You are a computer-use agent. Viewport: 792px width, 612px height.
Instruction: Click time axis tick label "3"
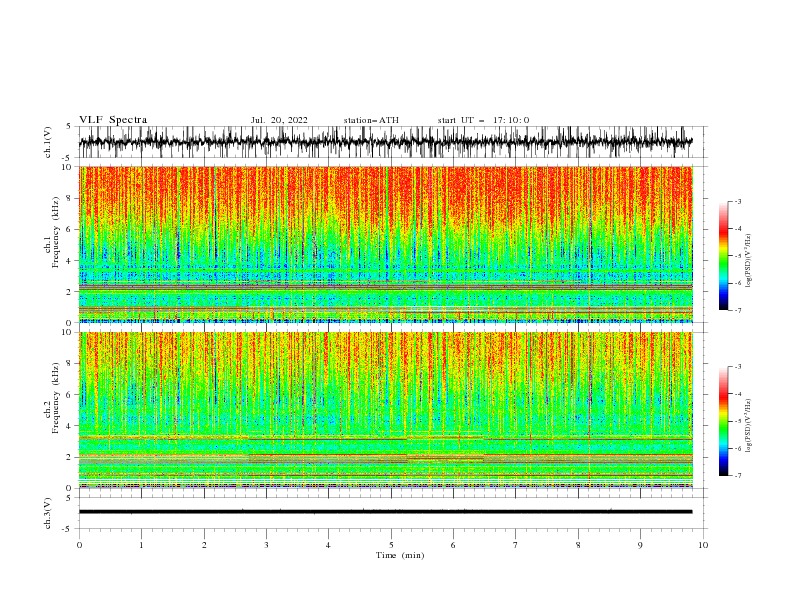point(266,545)
